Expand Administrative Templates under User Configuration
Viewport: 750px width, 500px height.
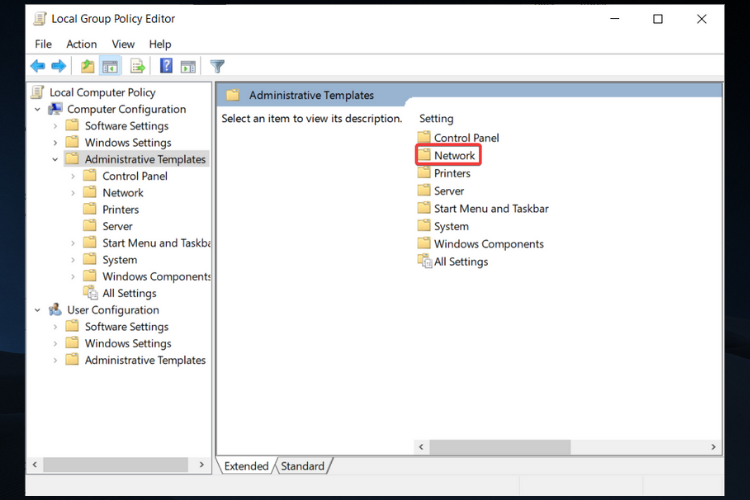coord(55,361)
